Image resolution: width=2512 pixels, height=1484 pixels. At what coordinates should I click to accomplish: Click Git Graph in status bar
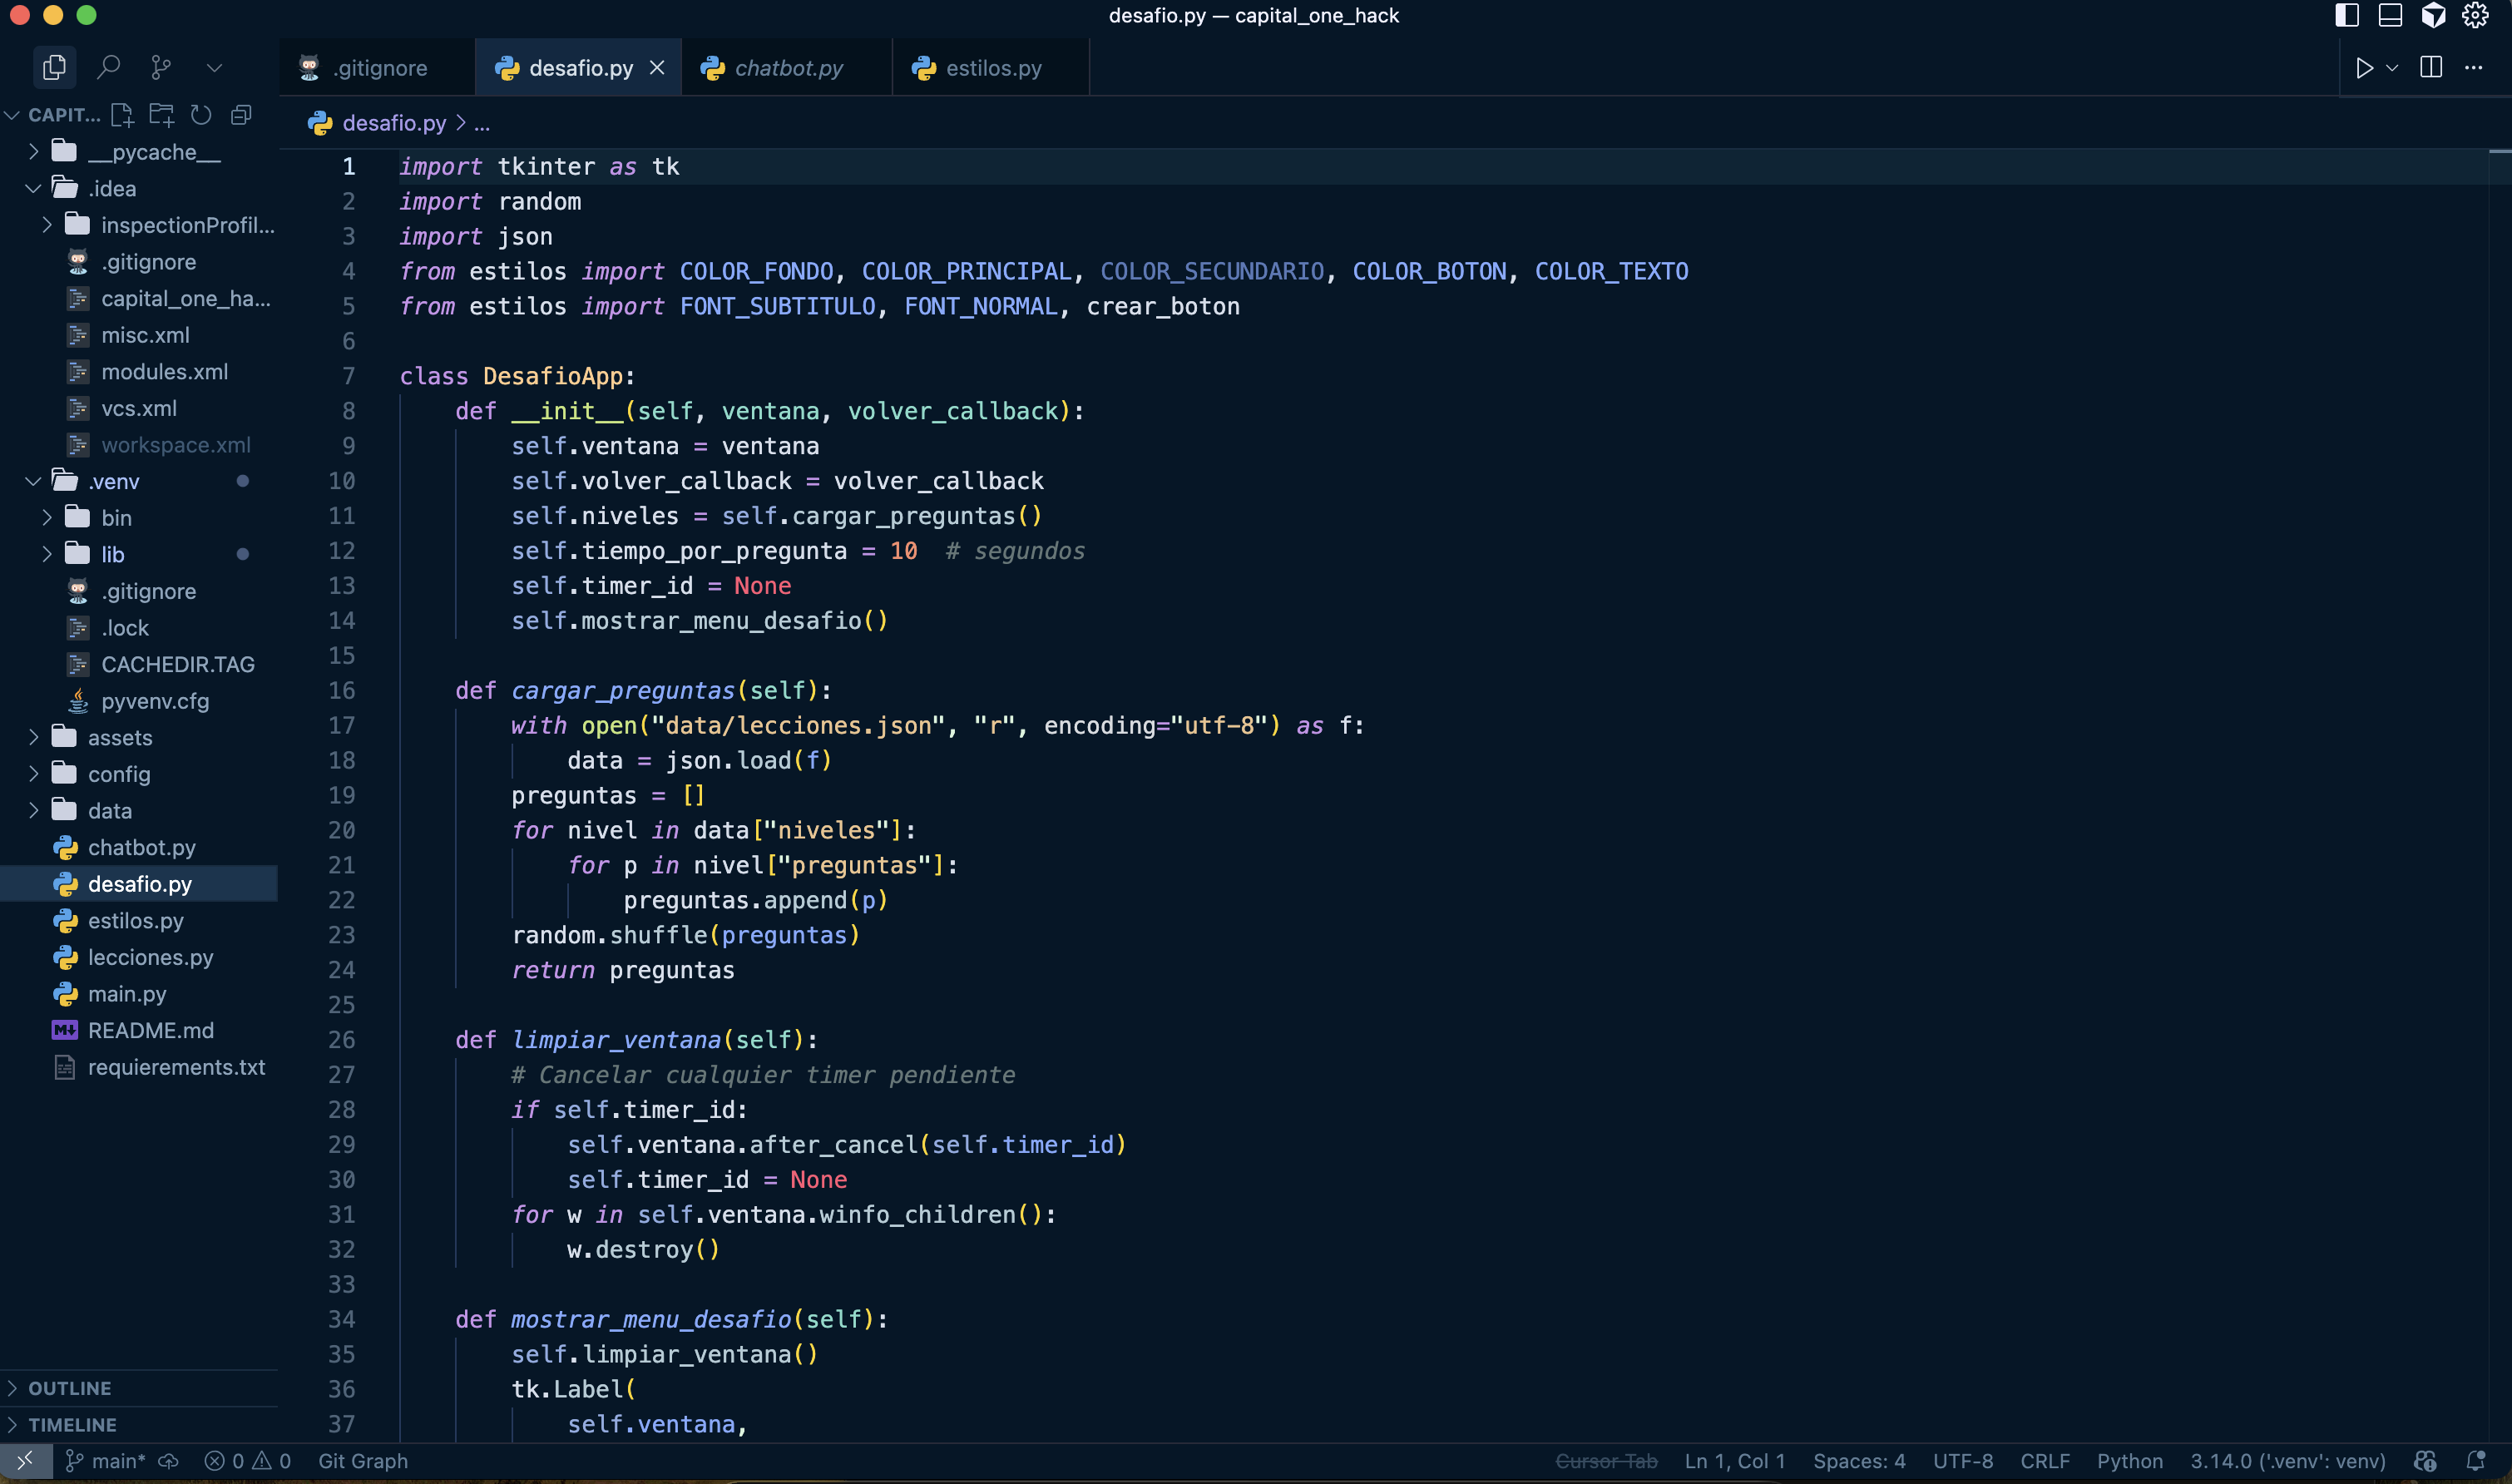(x=362, y=1461)
